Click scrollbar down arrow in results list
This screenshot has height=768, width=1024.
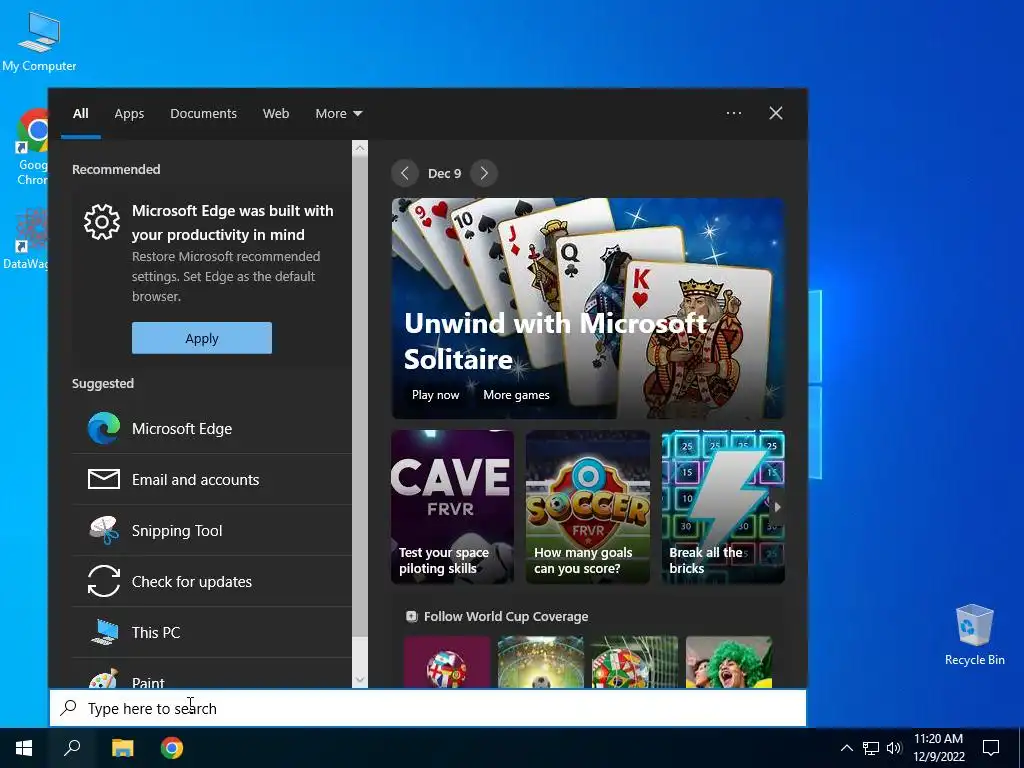click(x=360, y=680)
